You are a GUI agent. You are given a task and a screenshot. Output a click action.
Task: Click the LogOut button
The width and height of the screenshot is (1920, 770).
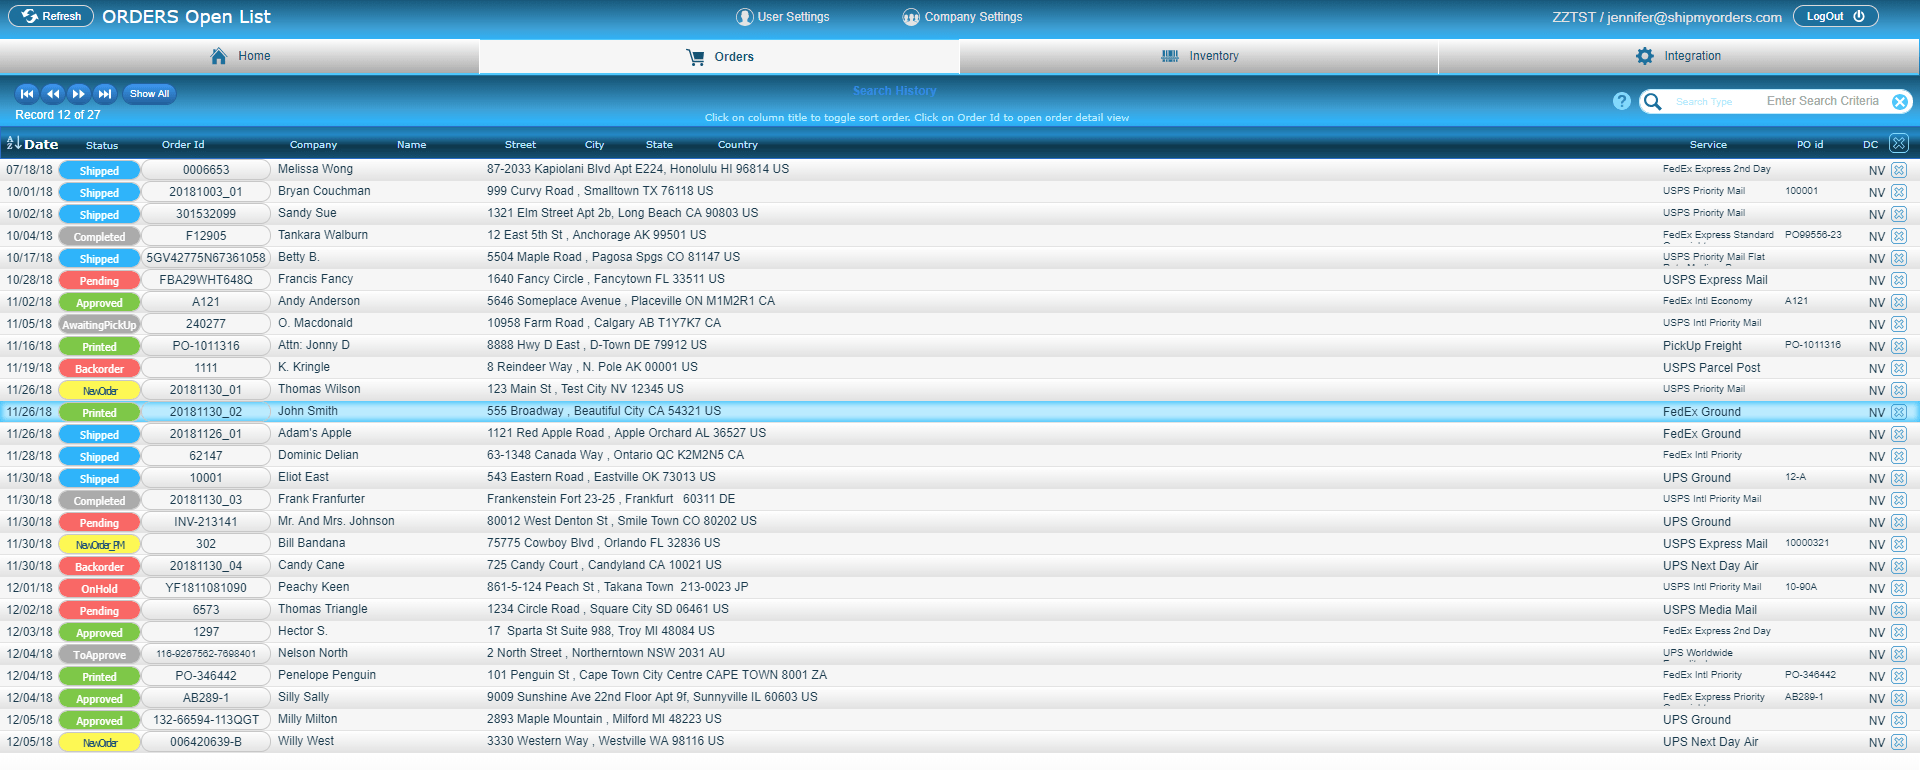coord(1835,16)
